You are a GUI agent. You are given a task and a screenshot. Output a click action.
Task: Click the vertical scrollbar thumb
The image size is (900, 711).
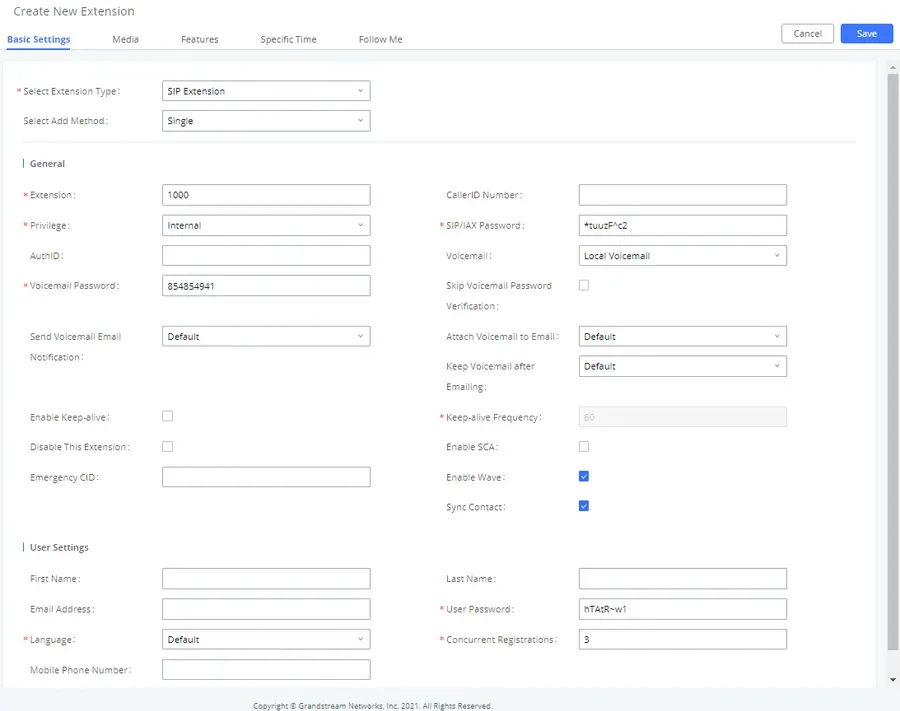click(x=893, y=362)
